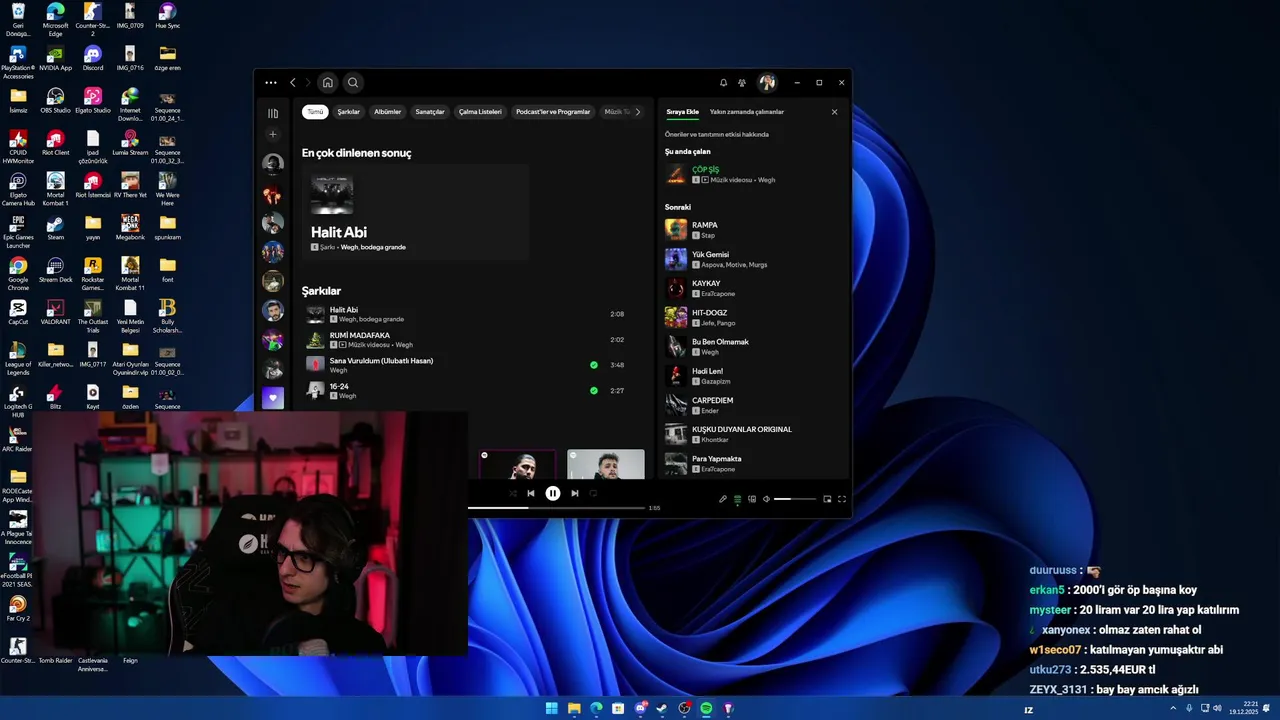Select the Steam desktop shortcut
The width and height of the screenshot is (1280, 720).
(55, 228)
